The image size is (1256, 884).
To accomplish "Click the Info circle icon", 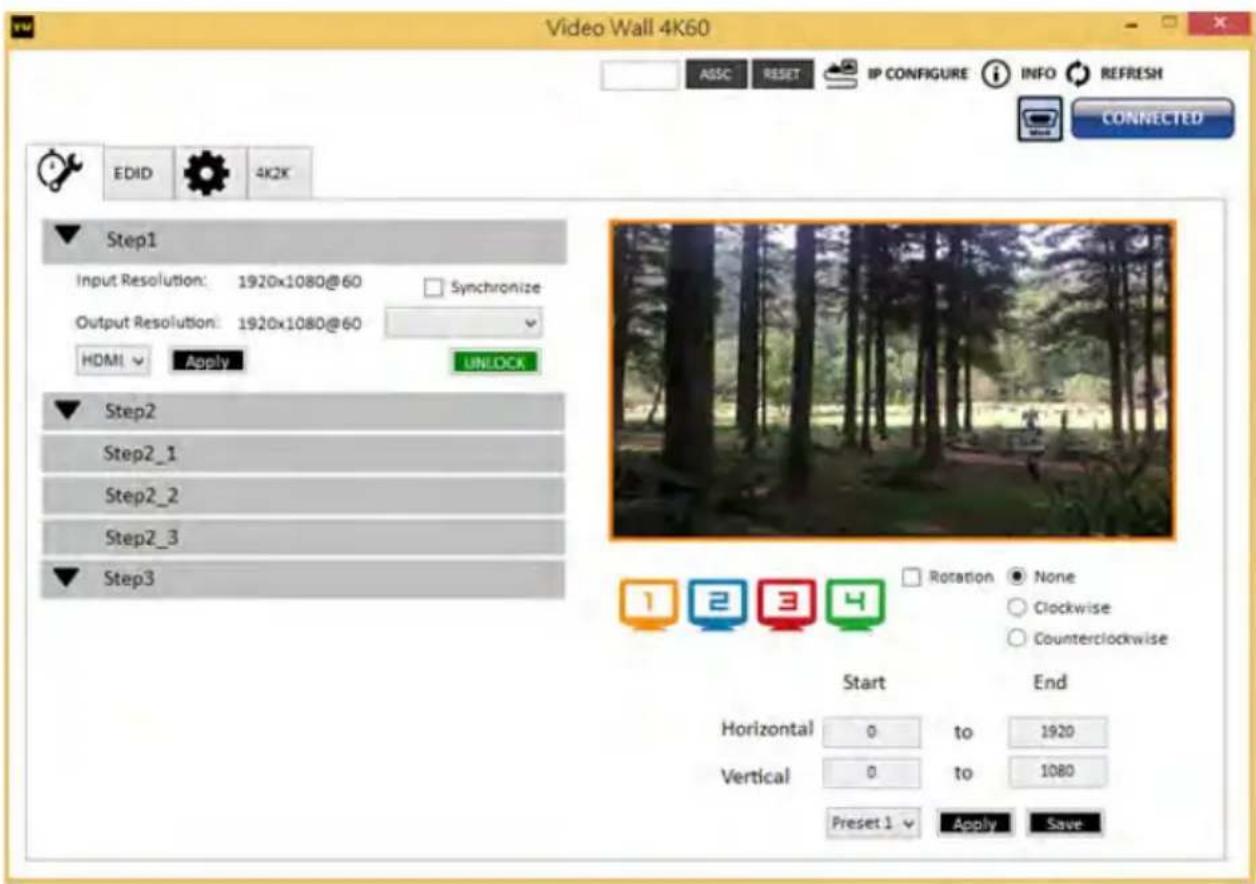I will point(996,74).
